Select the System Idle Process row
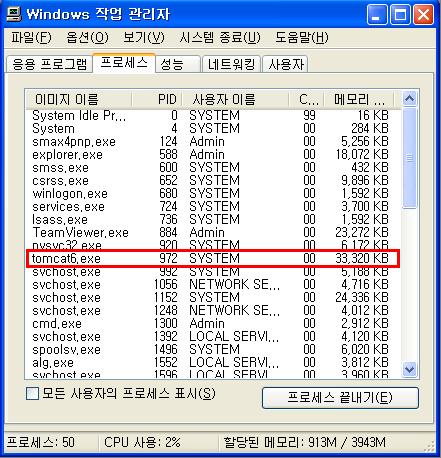 pos(213,115)
